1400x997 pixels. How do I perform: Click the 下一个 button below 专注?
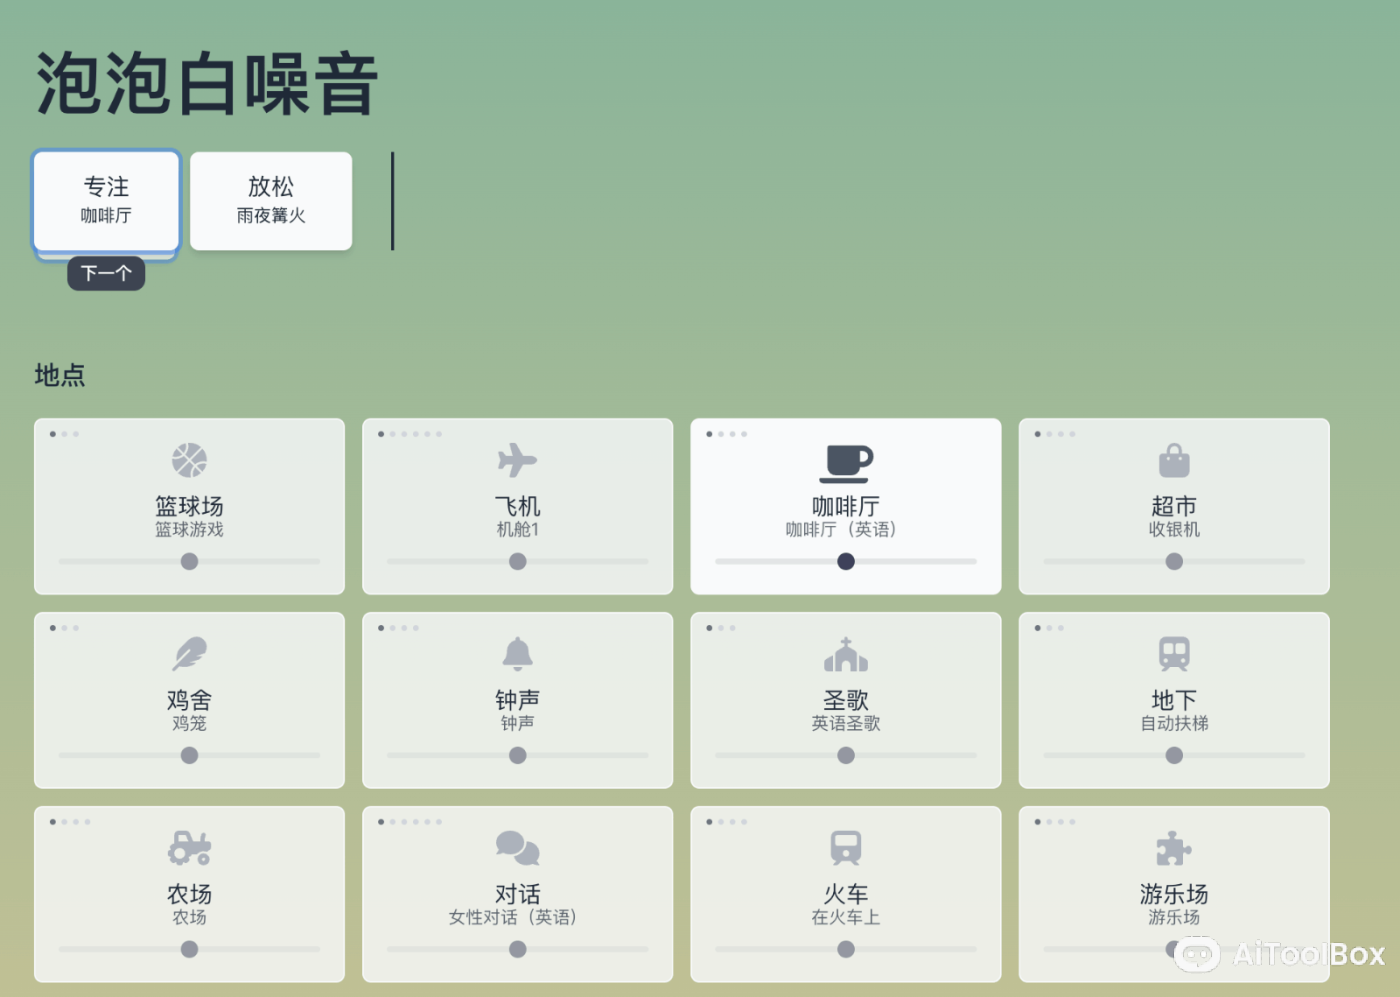click(105, 273)
